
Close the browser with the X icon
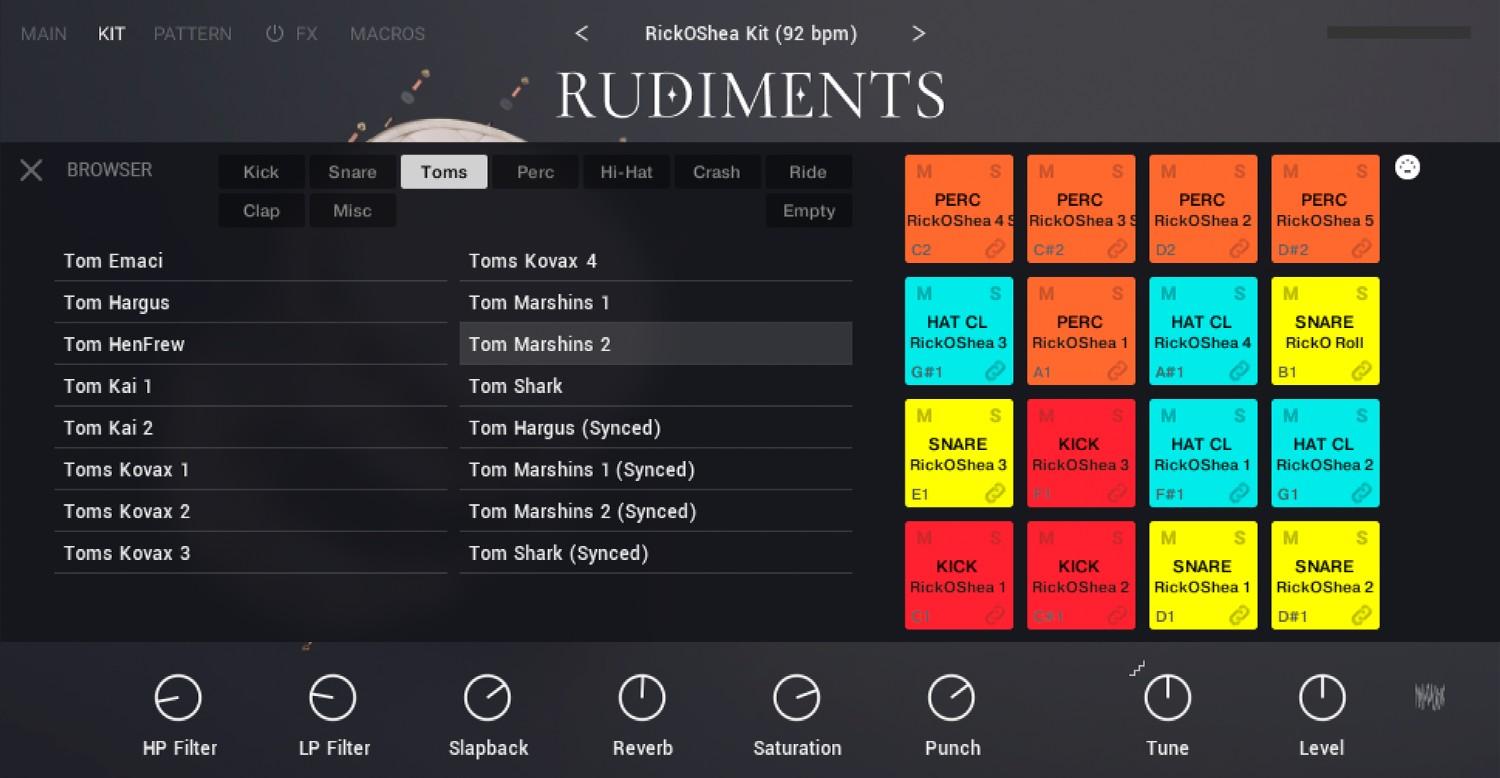[31, 170]
